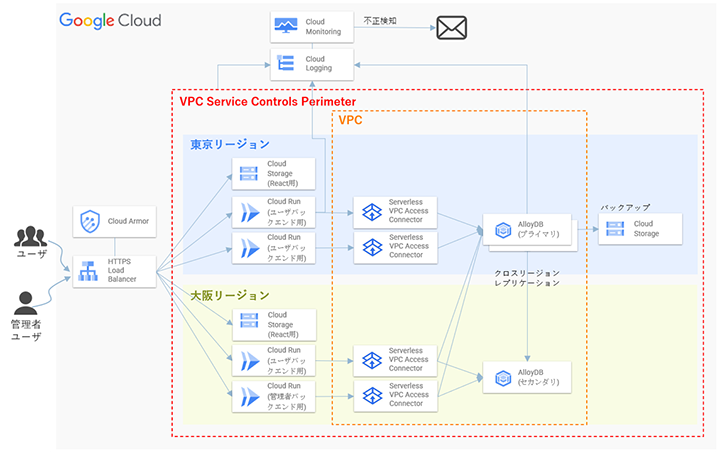Select the Cloud Logging text label
The width and height of the screenshot is (720, 452).
tap(319, 63)
